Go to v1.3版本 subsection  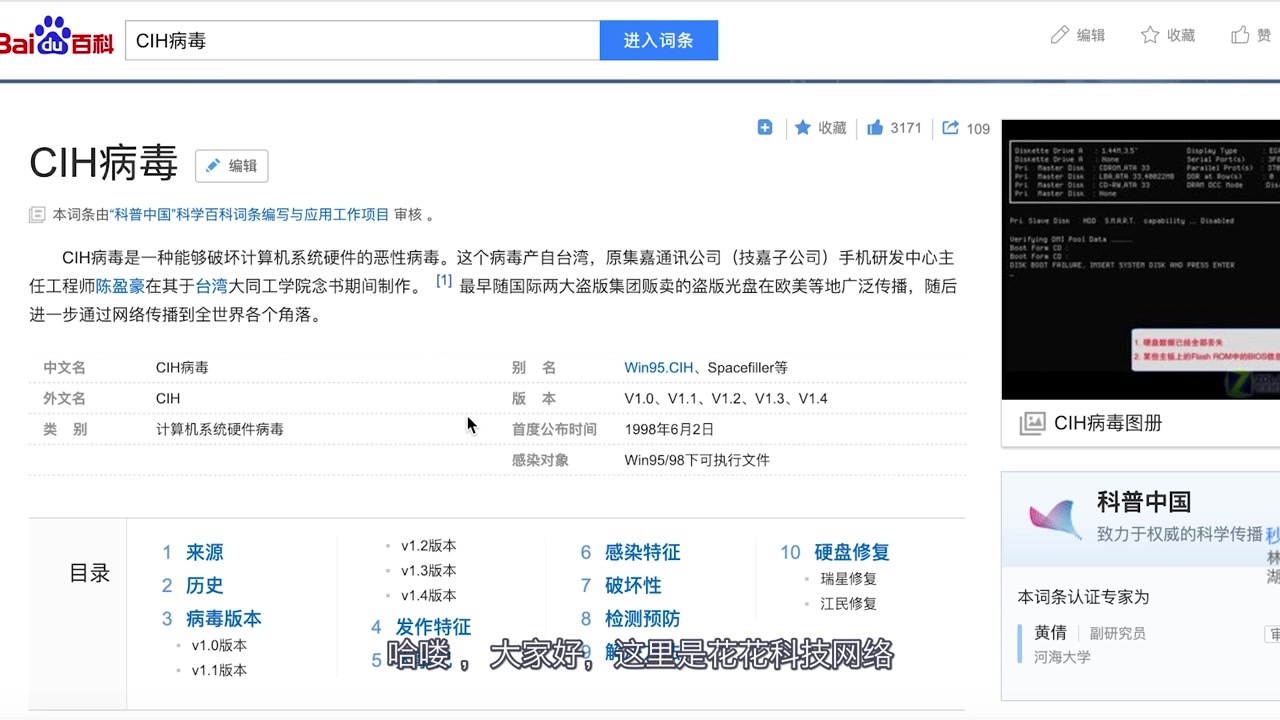(x=428, y=570)
